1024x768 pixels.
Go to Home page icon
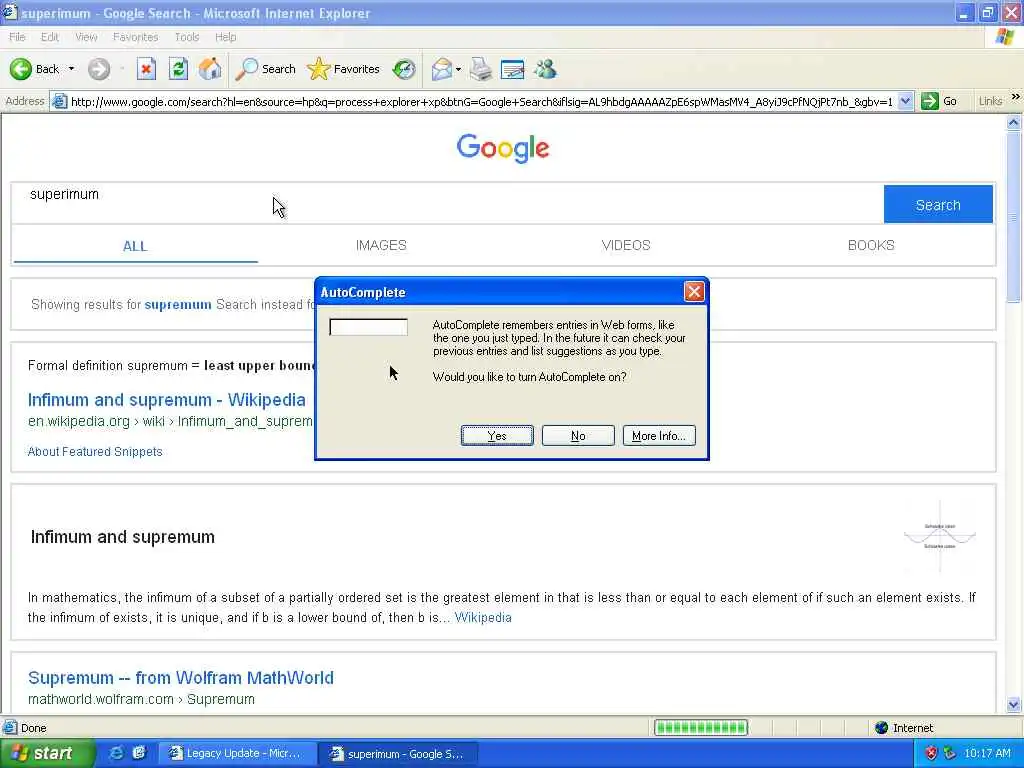pyautogui.click(x=210, y=69)
